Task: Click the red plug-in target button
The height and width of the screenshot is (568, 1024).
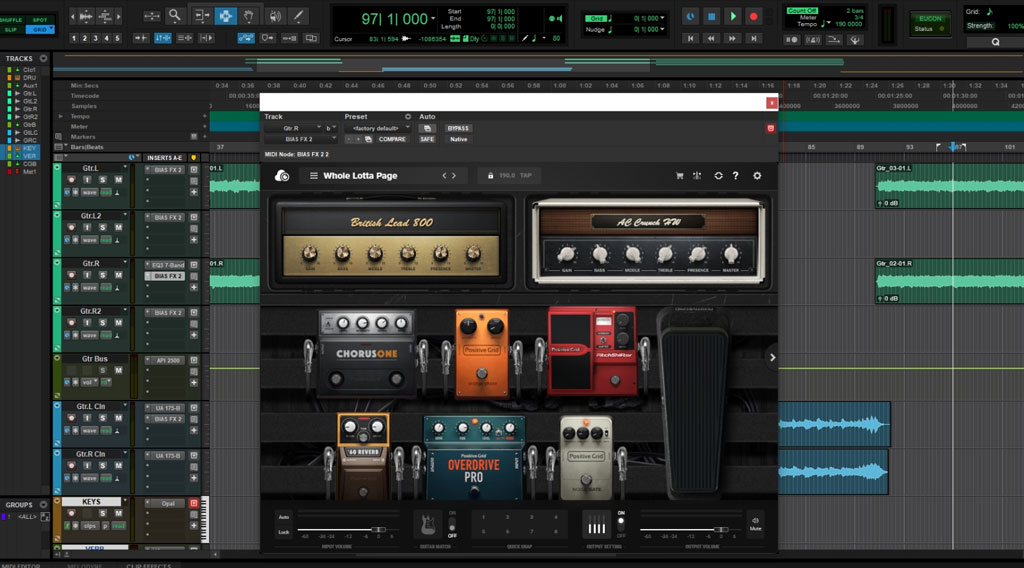Action: [x=771, y=129]
